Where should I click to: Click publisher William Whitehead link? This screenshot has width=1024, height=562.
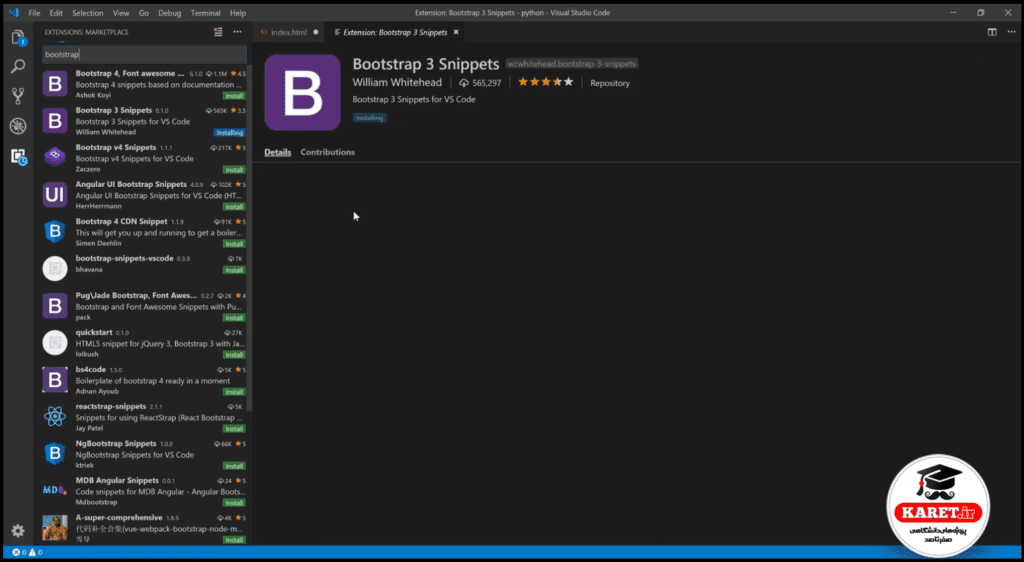[396, 82]
